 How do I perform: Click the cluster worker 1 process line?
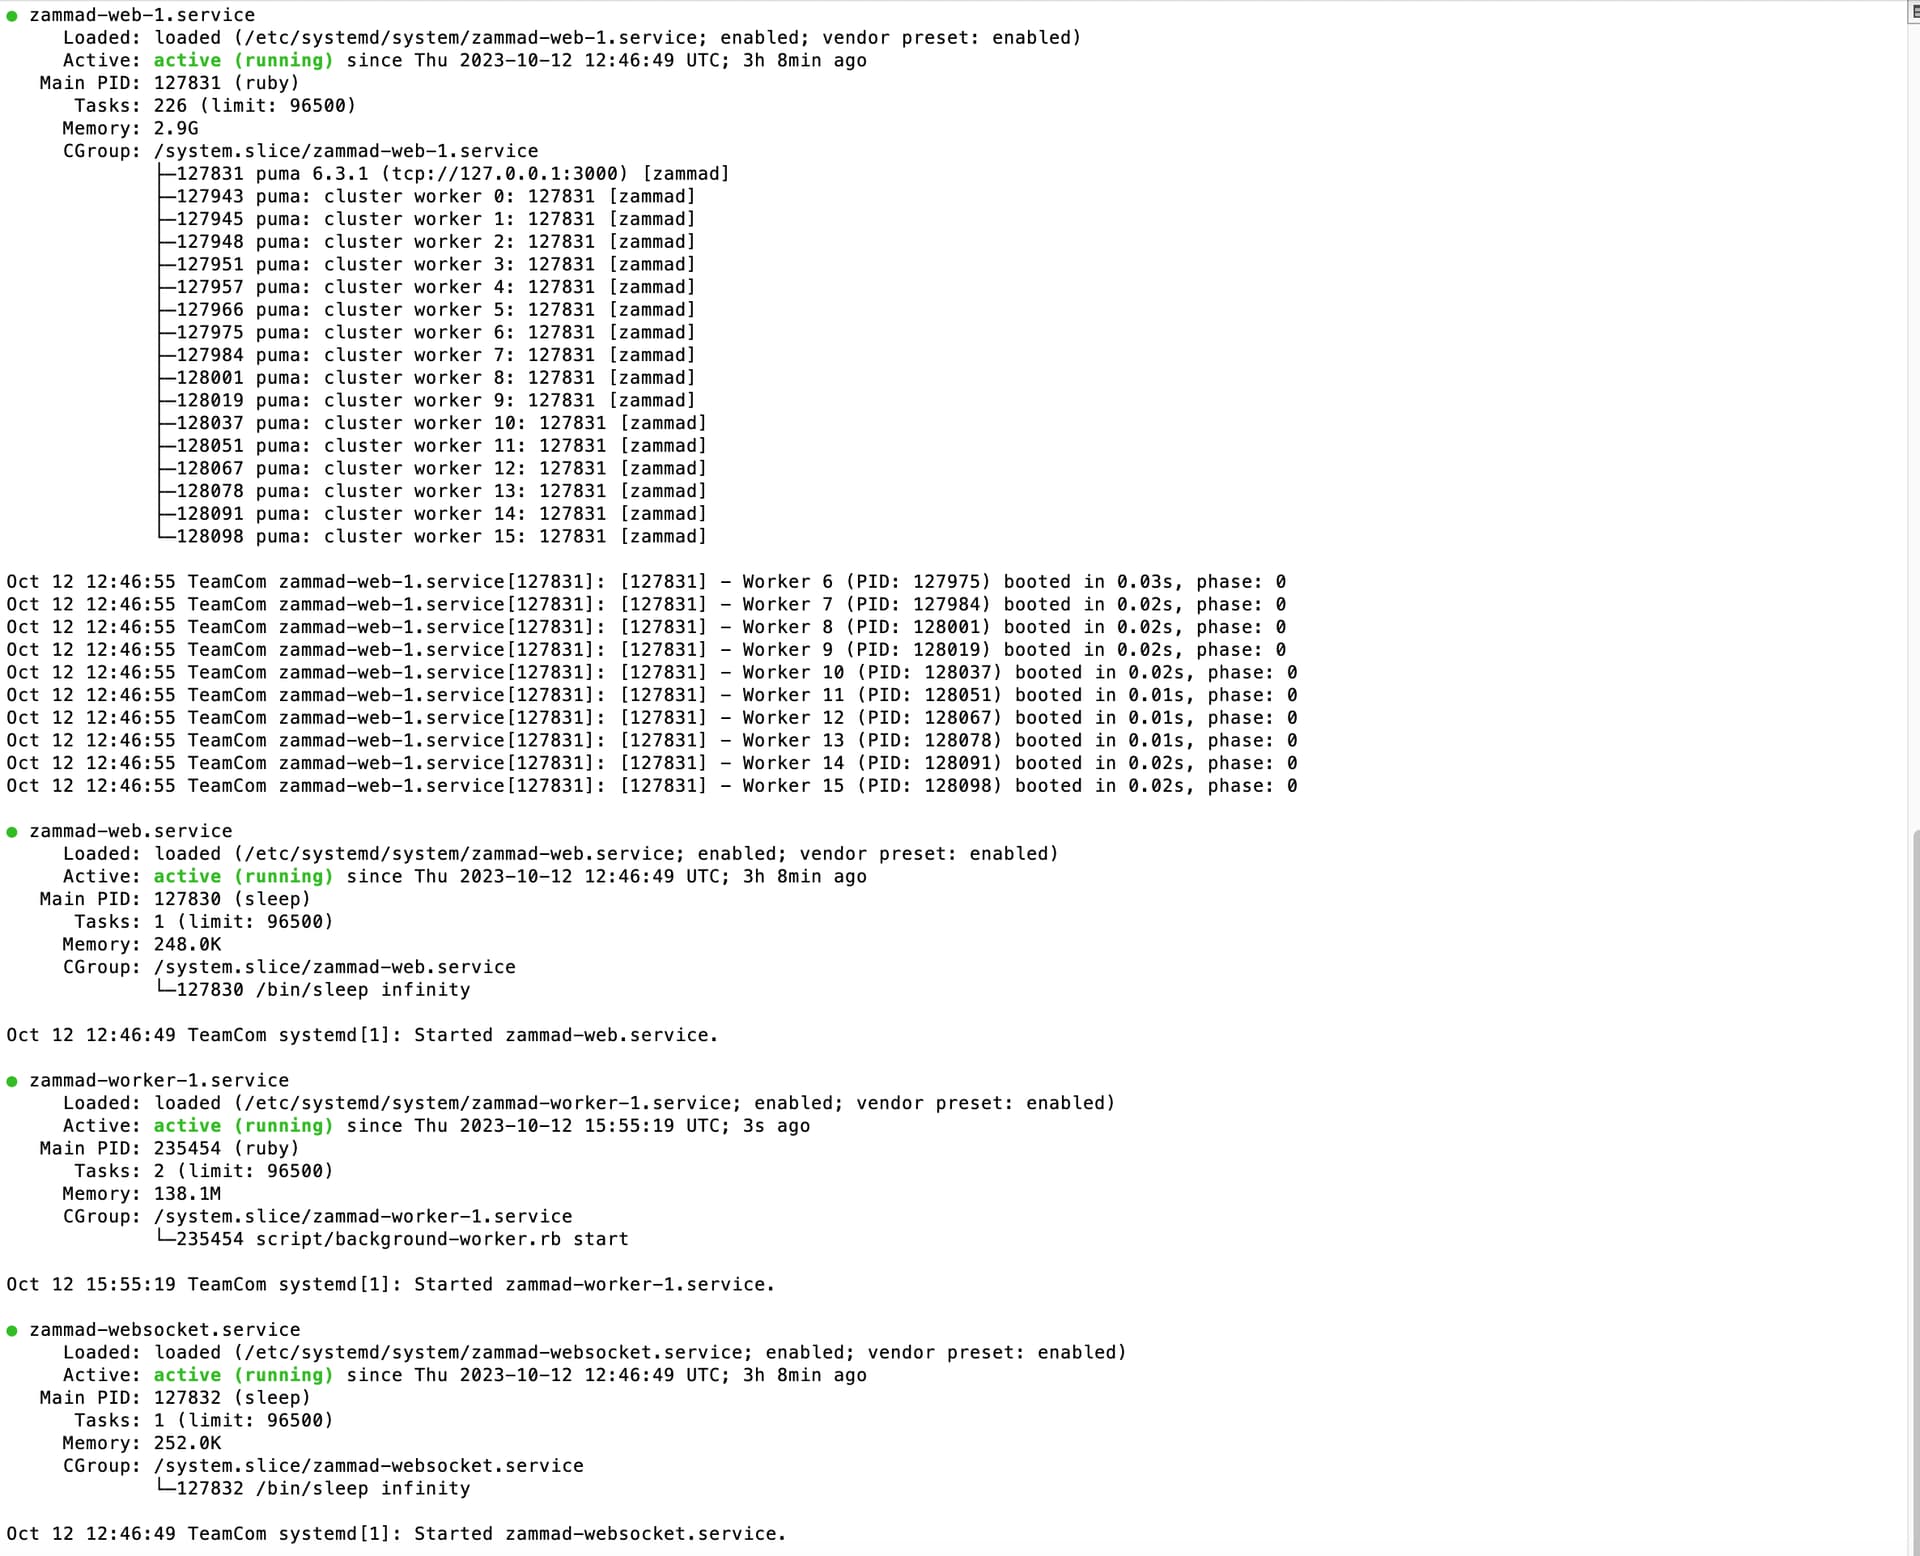(428, 219)
